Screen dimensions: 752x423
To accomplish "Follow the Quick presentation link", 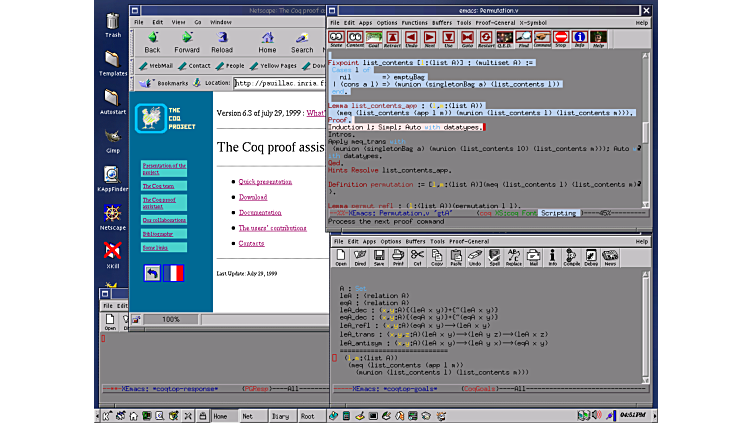I will 265,181.
